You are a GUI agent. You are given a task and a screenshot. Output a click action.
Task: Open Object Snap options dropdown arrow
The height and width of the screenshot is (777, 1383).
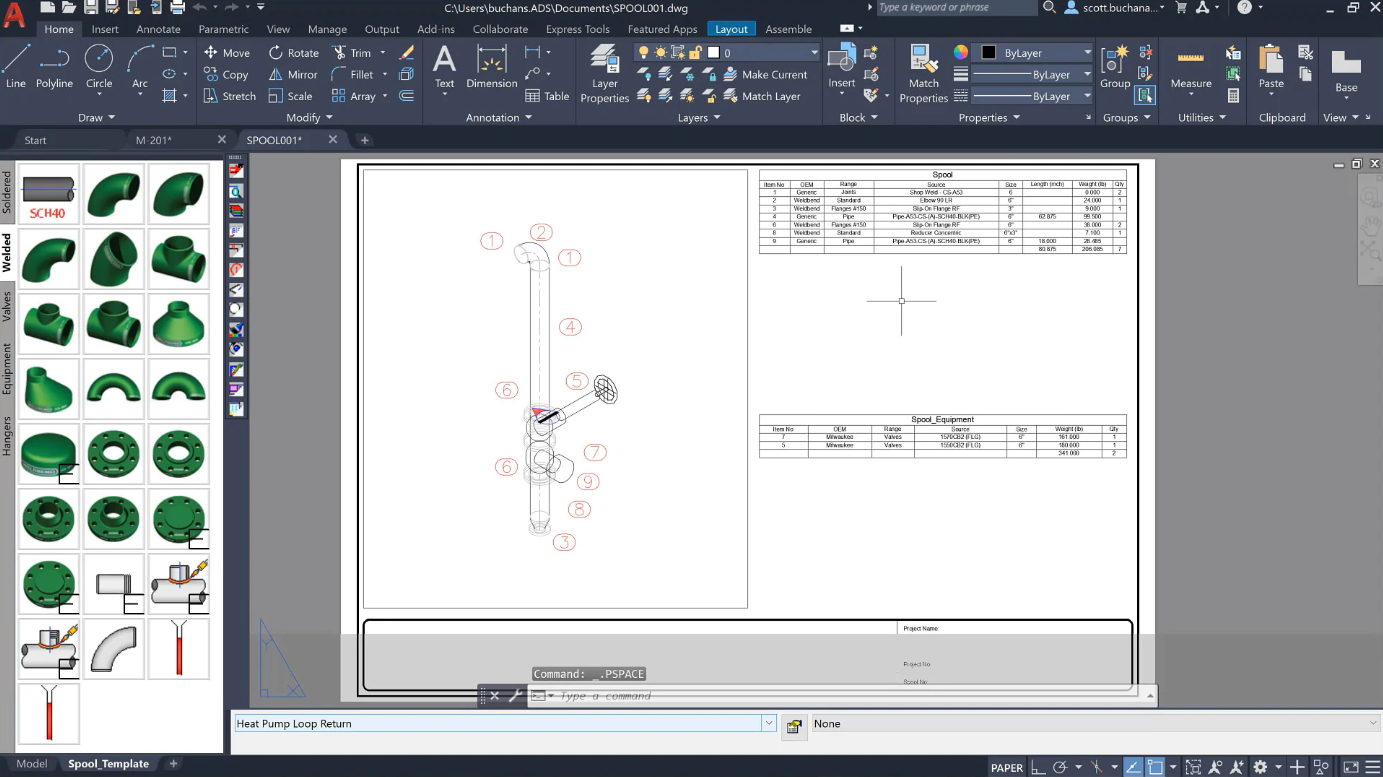pos(1172,768)
